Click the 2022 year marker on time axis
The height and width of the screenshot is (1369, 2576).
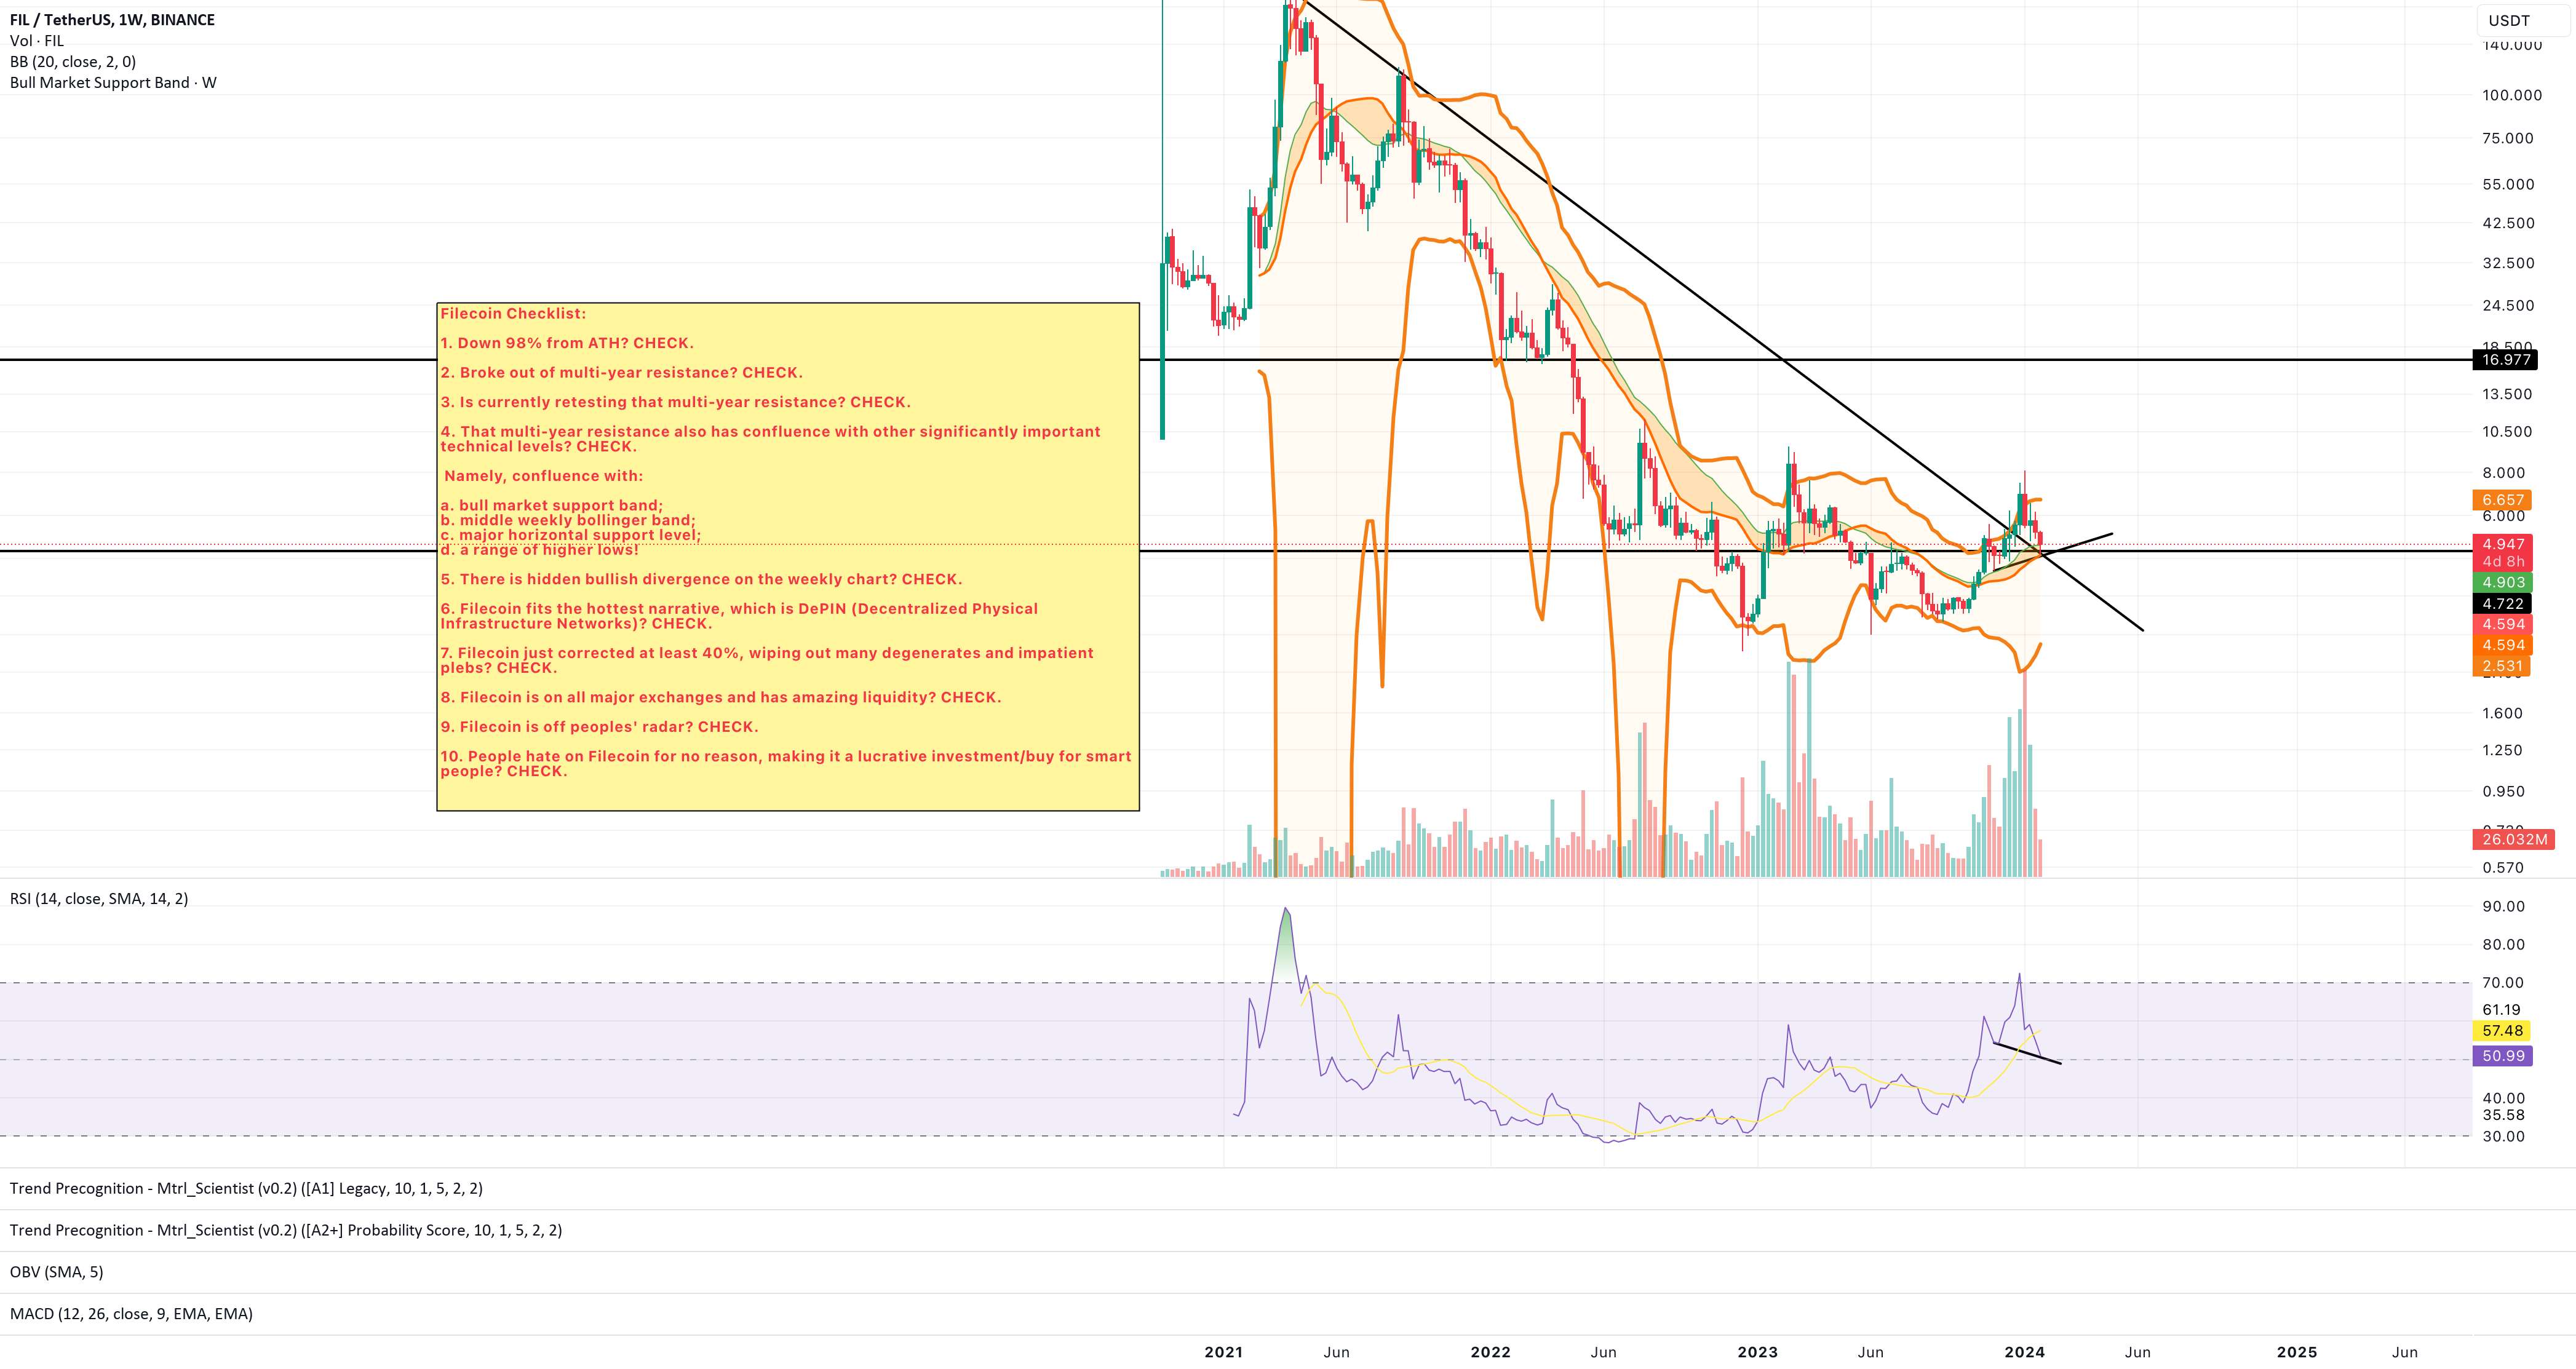1490,1353
